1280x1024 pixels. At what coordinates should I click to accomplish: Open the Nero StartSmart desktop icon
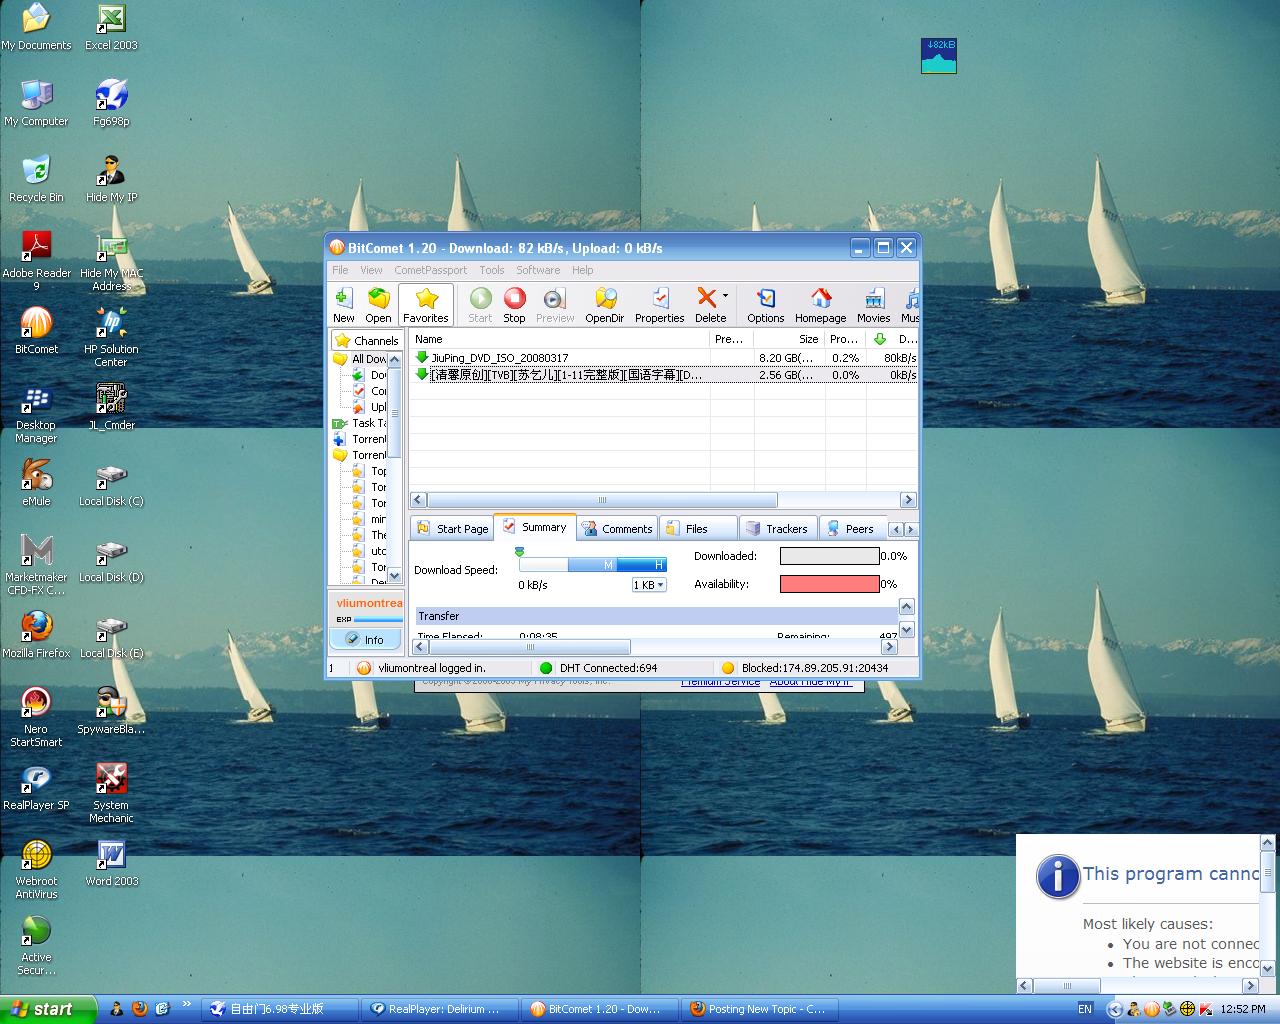36,717
